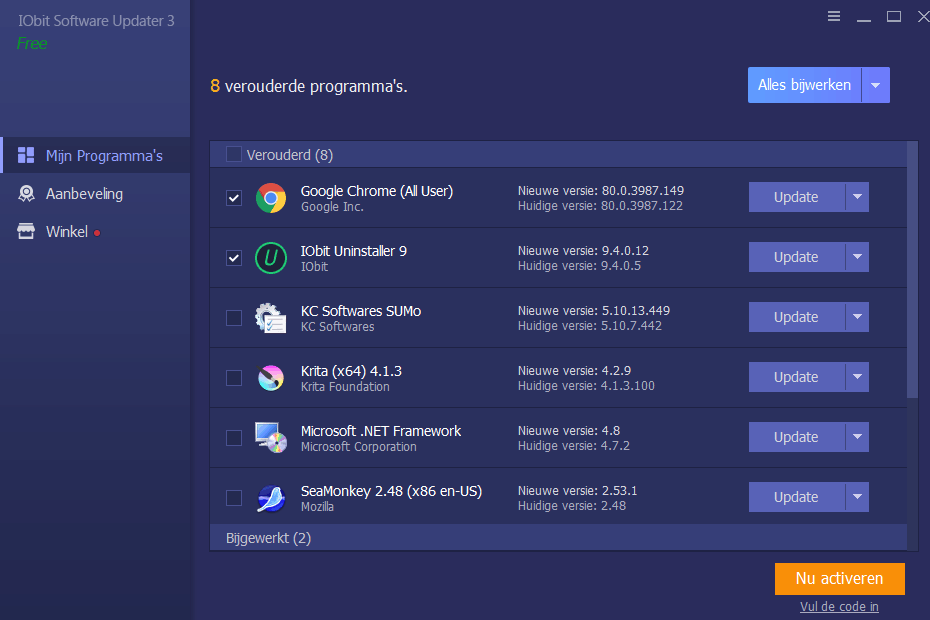Click Huidige versie: 9.4.0.5 text
The image size is (930, 620).
click(x=579, y=266)
